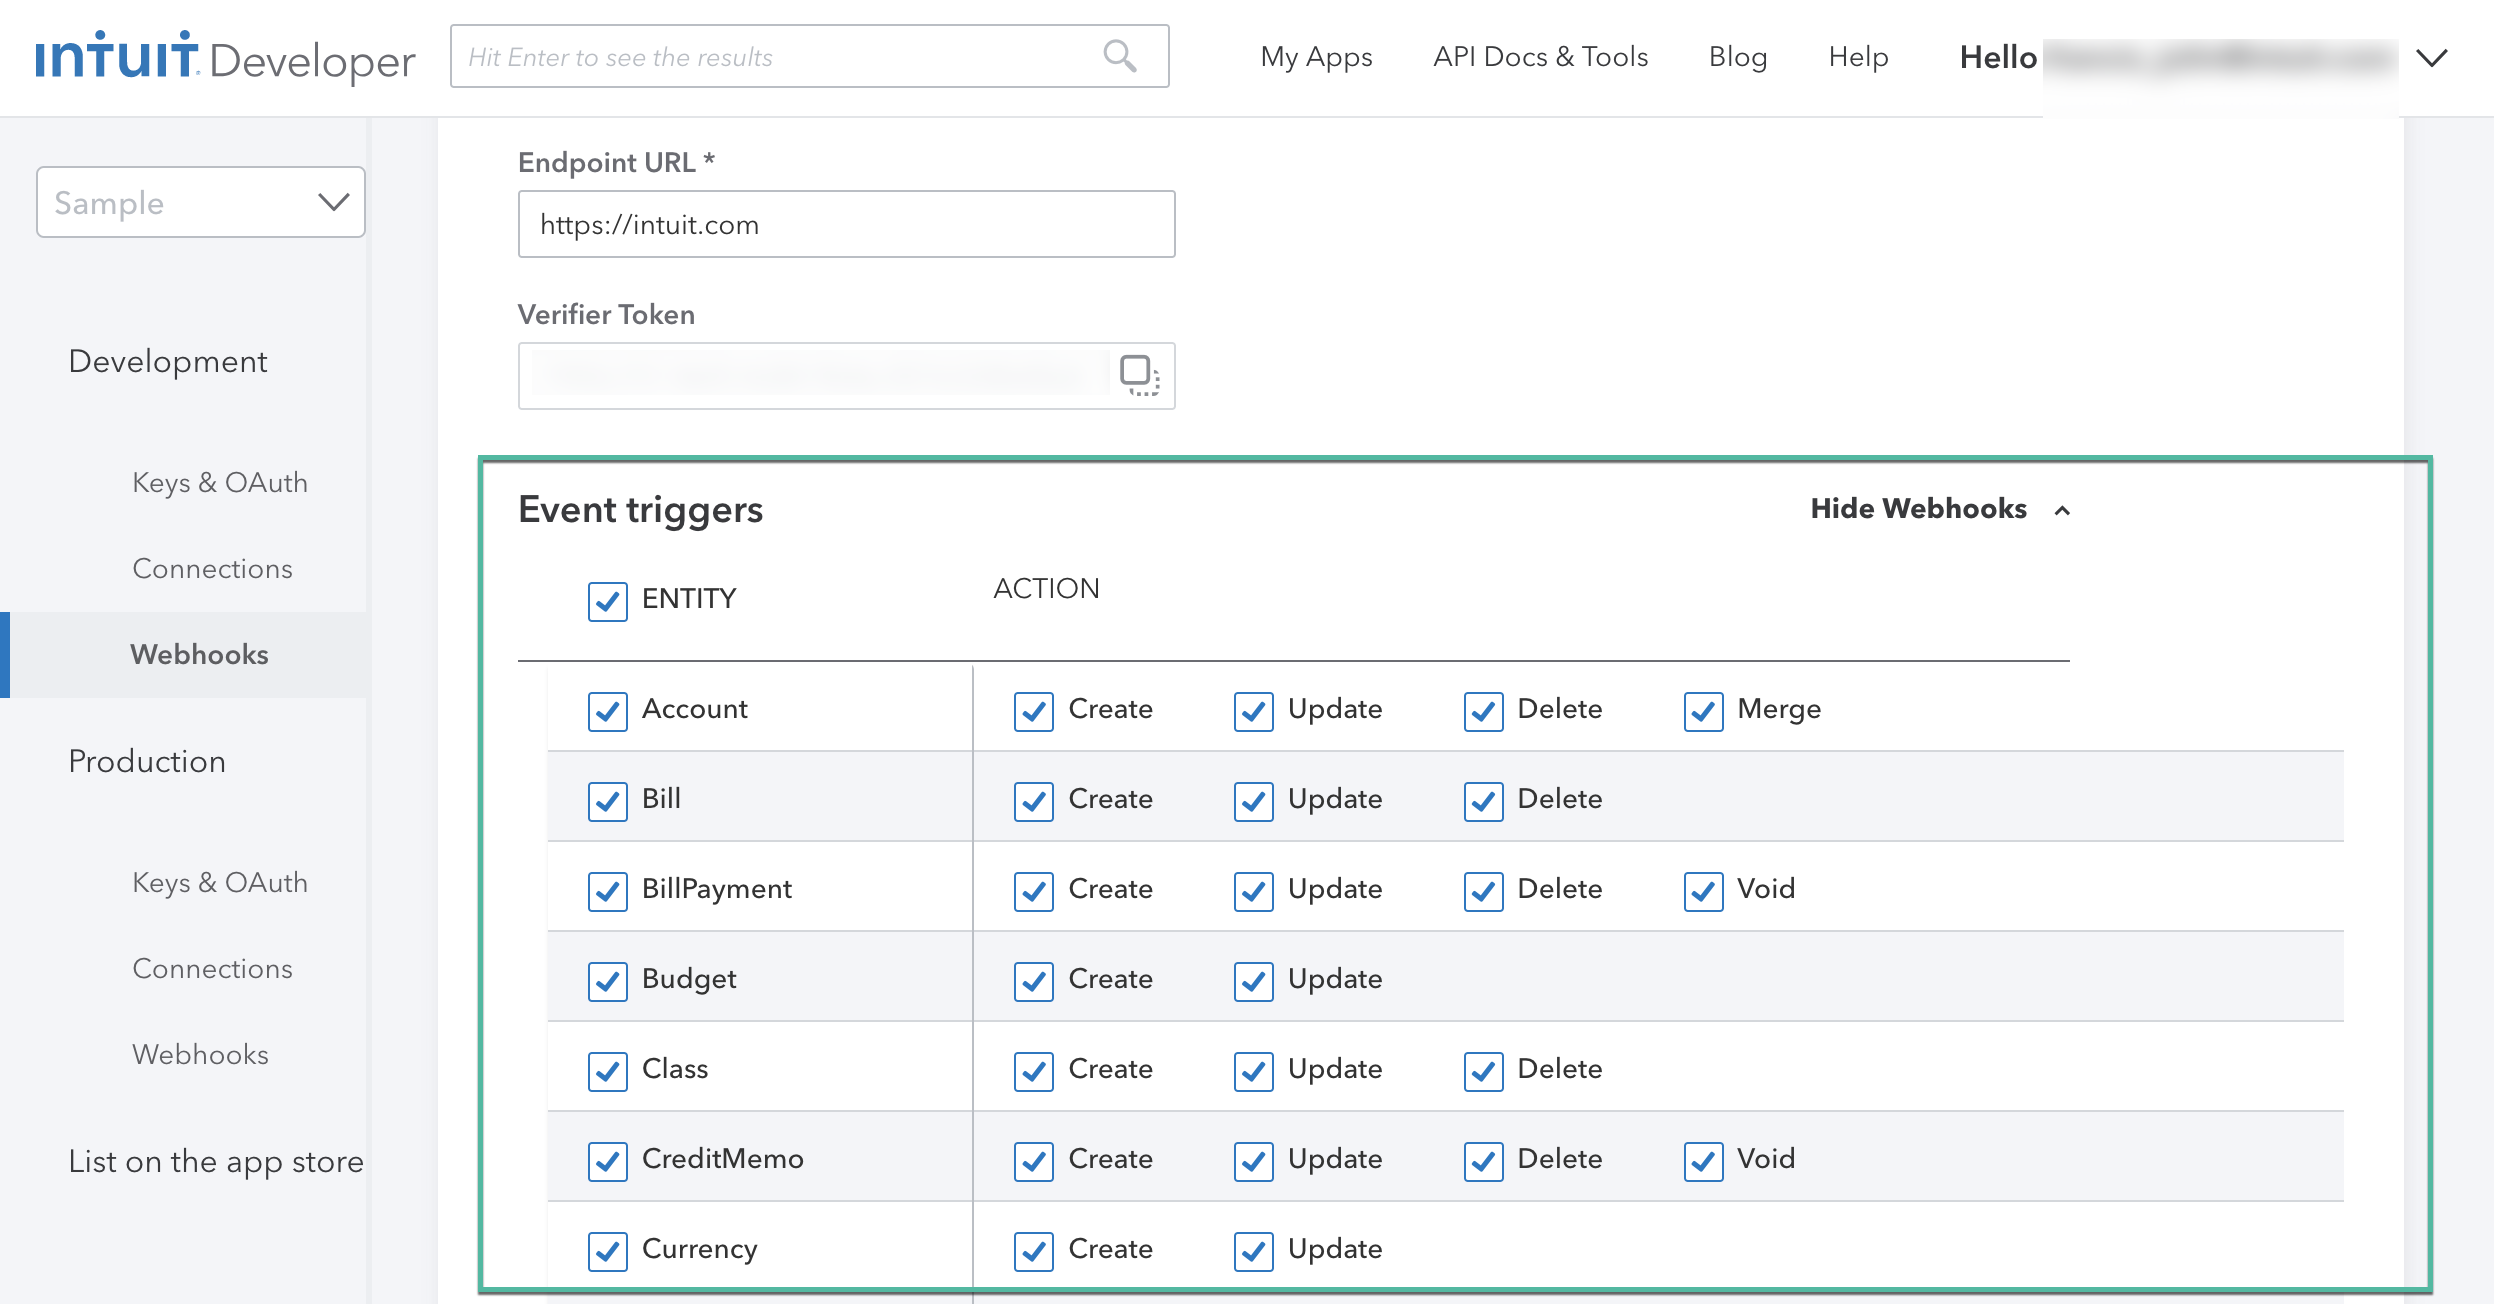Uncheck Delete action for Class
This screenshot has width=2494, height=1304.
point(1484,1071)
